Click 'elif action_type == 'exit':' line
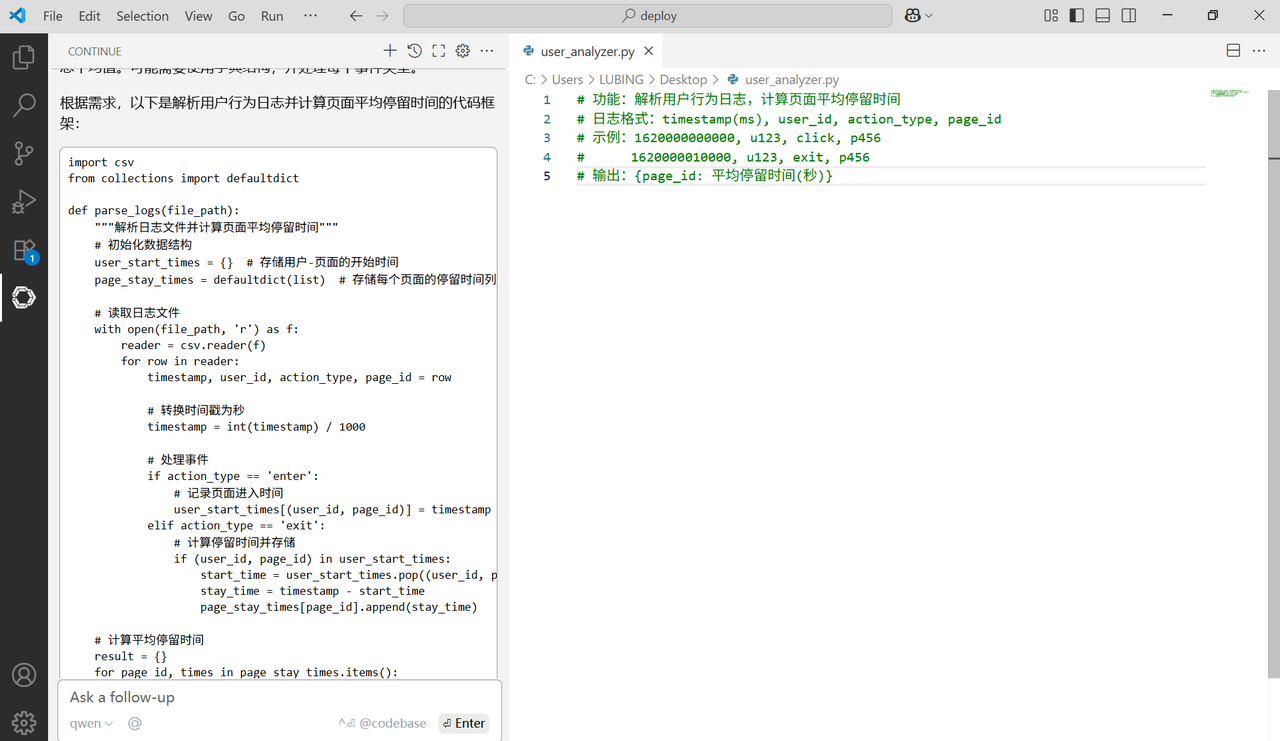This screenshot has width=1280, height=741. click(237, 525)
